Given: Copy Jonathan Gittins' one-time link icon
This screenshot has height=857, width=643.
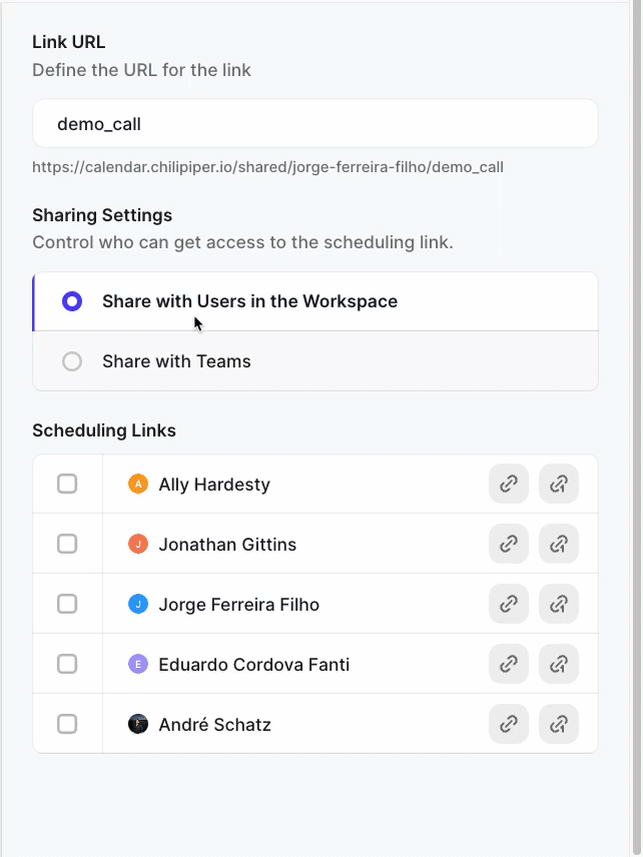Looking at the screenshot, I should (558, 544).
